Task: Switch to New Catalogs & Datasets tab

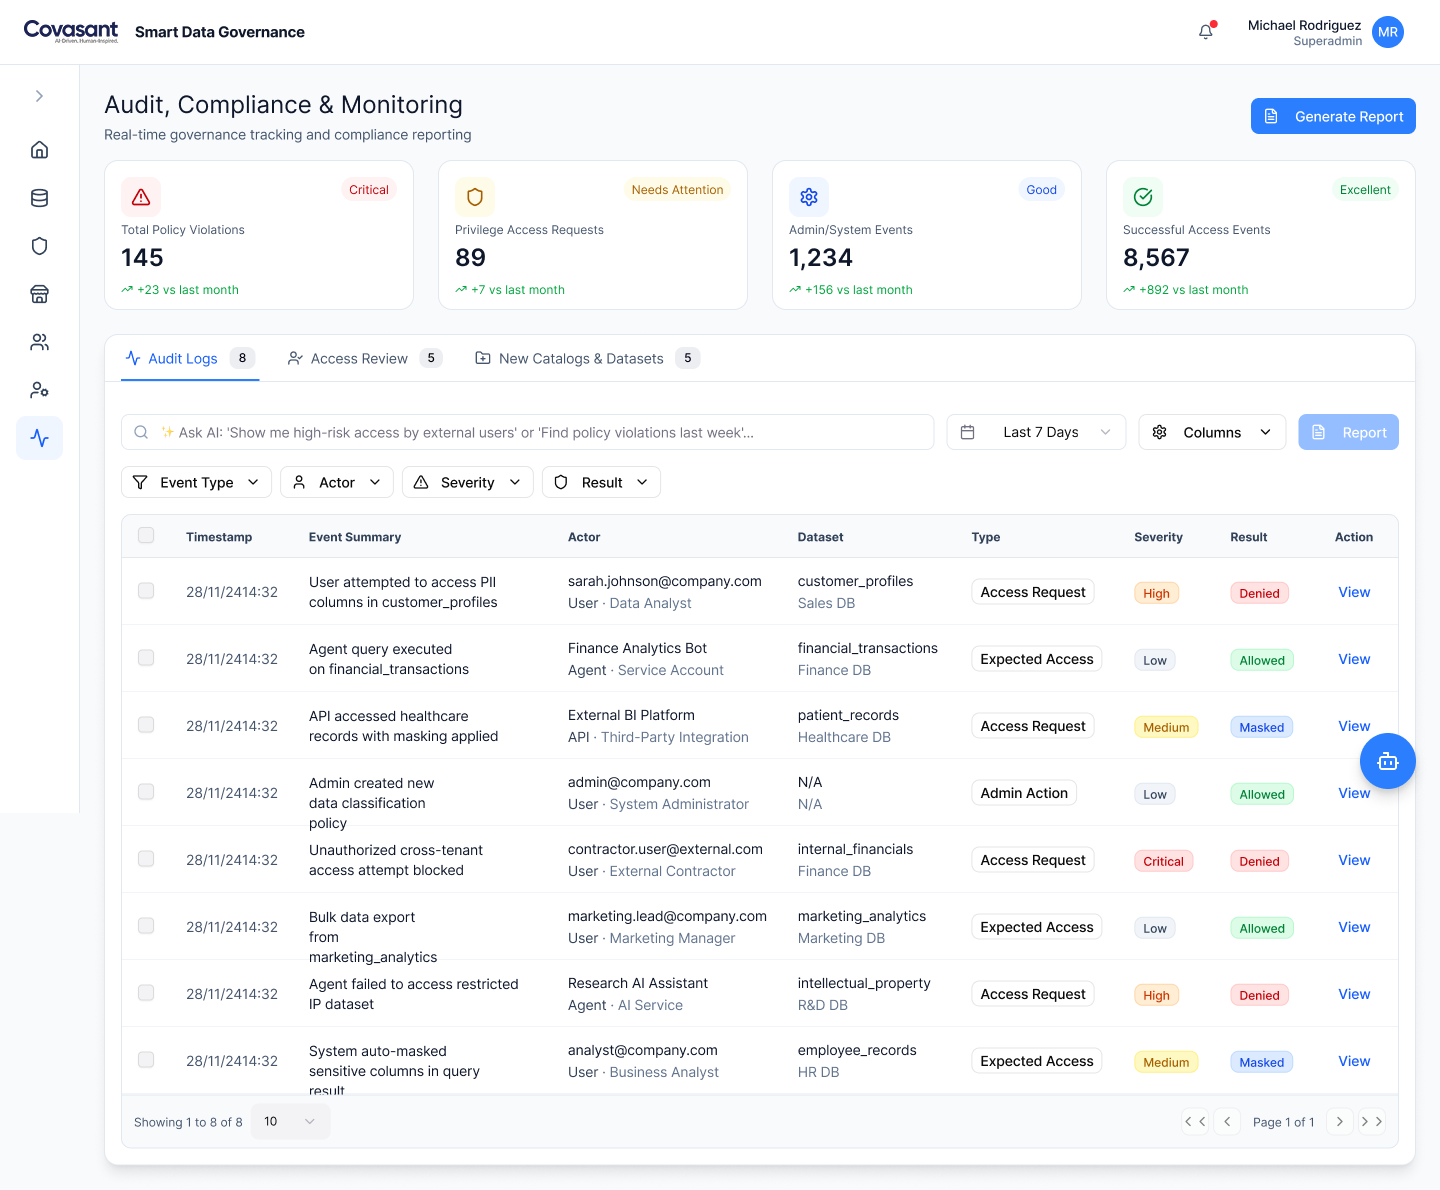Action: [587, 358]
